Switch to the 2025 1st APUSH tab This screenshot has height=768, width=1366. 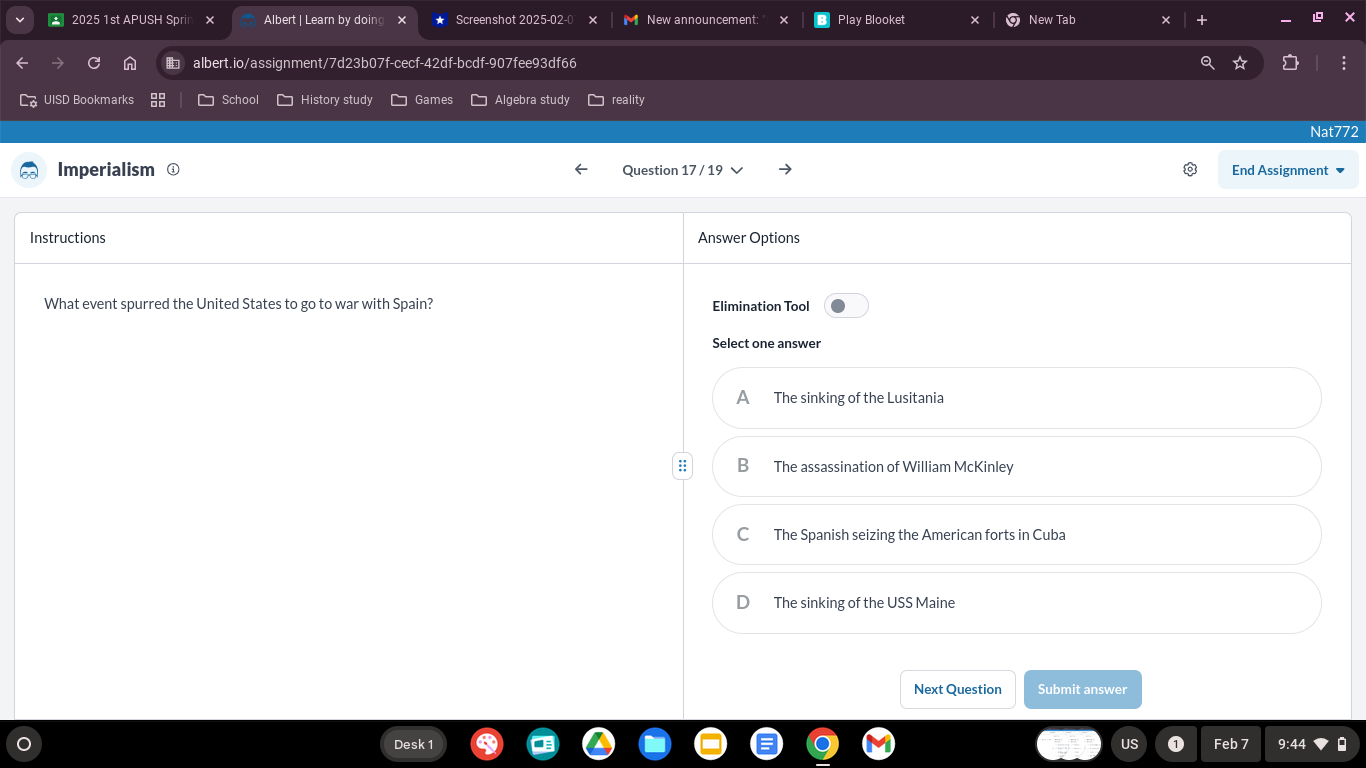point(130,20)
